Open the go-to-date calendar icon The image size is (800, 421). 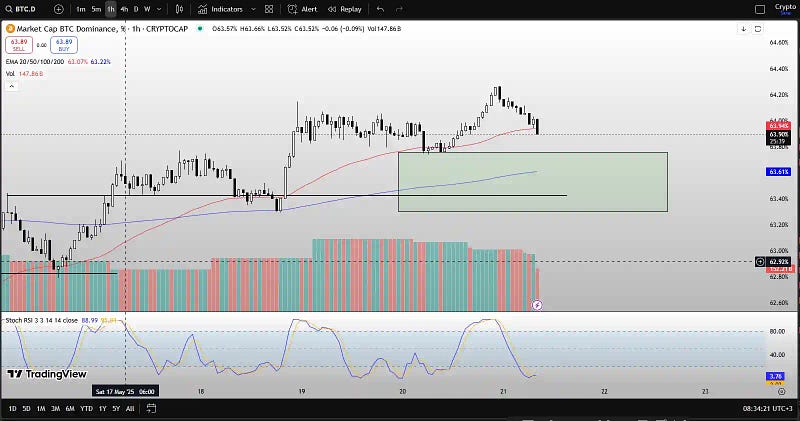[x=151, y=408]
